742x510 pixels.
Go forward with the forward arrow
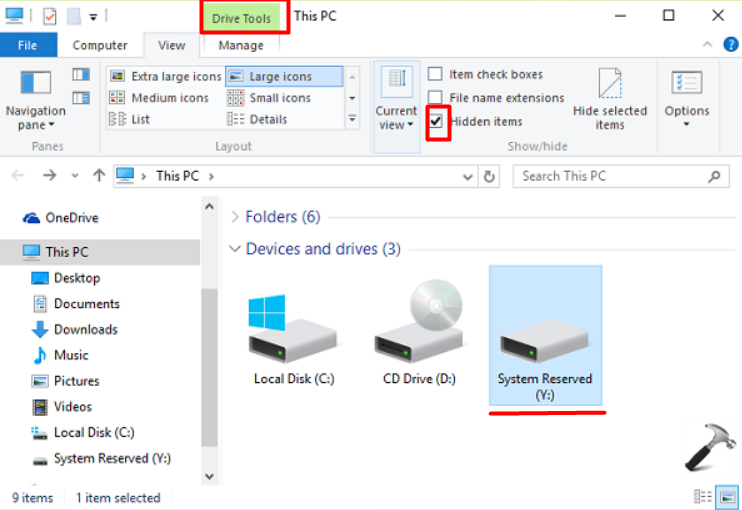(49, 176)
